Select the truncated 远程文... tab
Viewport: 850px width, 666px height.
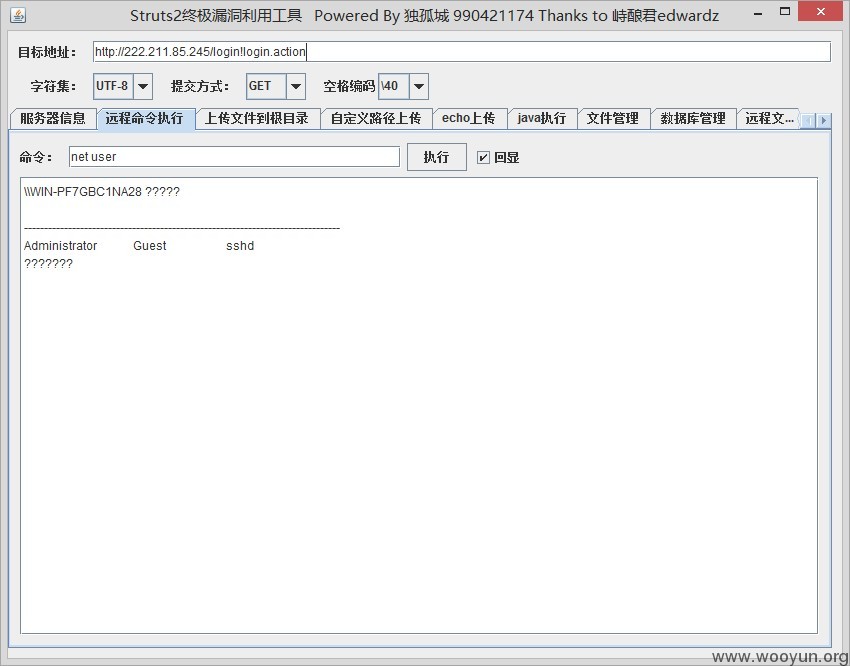click(x=769, y=119)
